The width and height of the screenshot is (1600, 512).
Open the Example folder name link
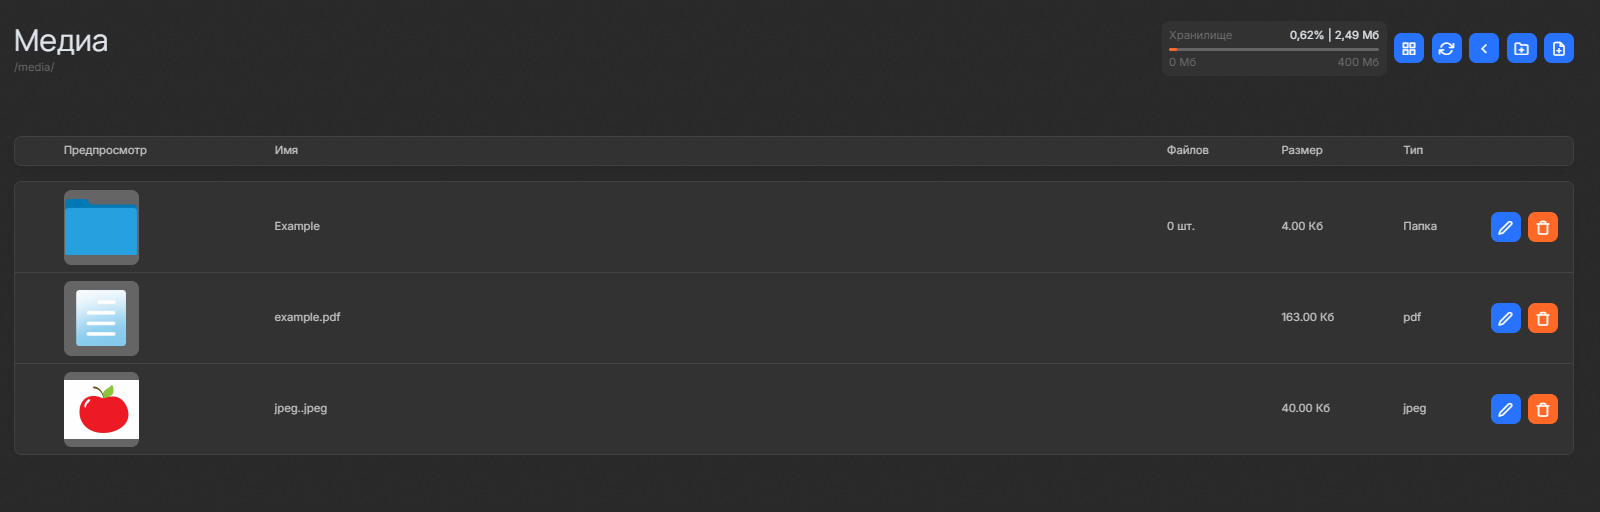pyautogui.click(x=297, y=226)
